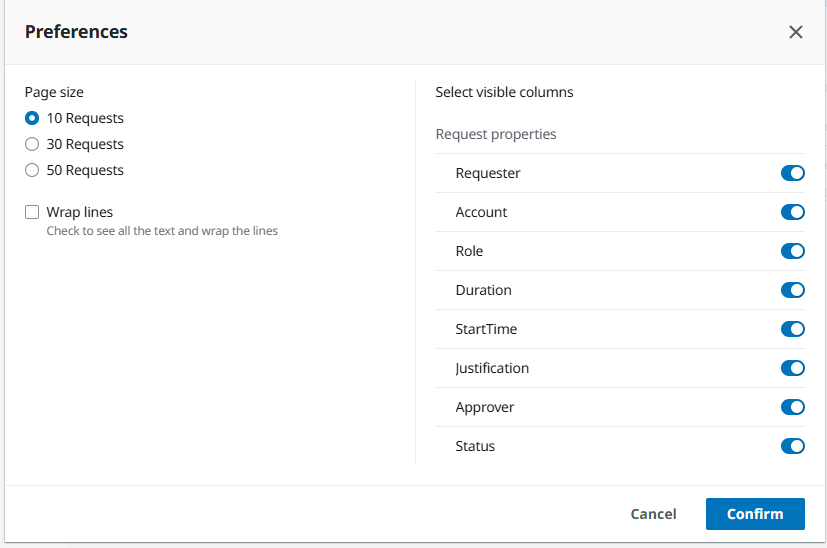
Task: Click the 50 Requests label text
Action: click(x=85, y=170)
